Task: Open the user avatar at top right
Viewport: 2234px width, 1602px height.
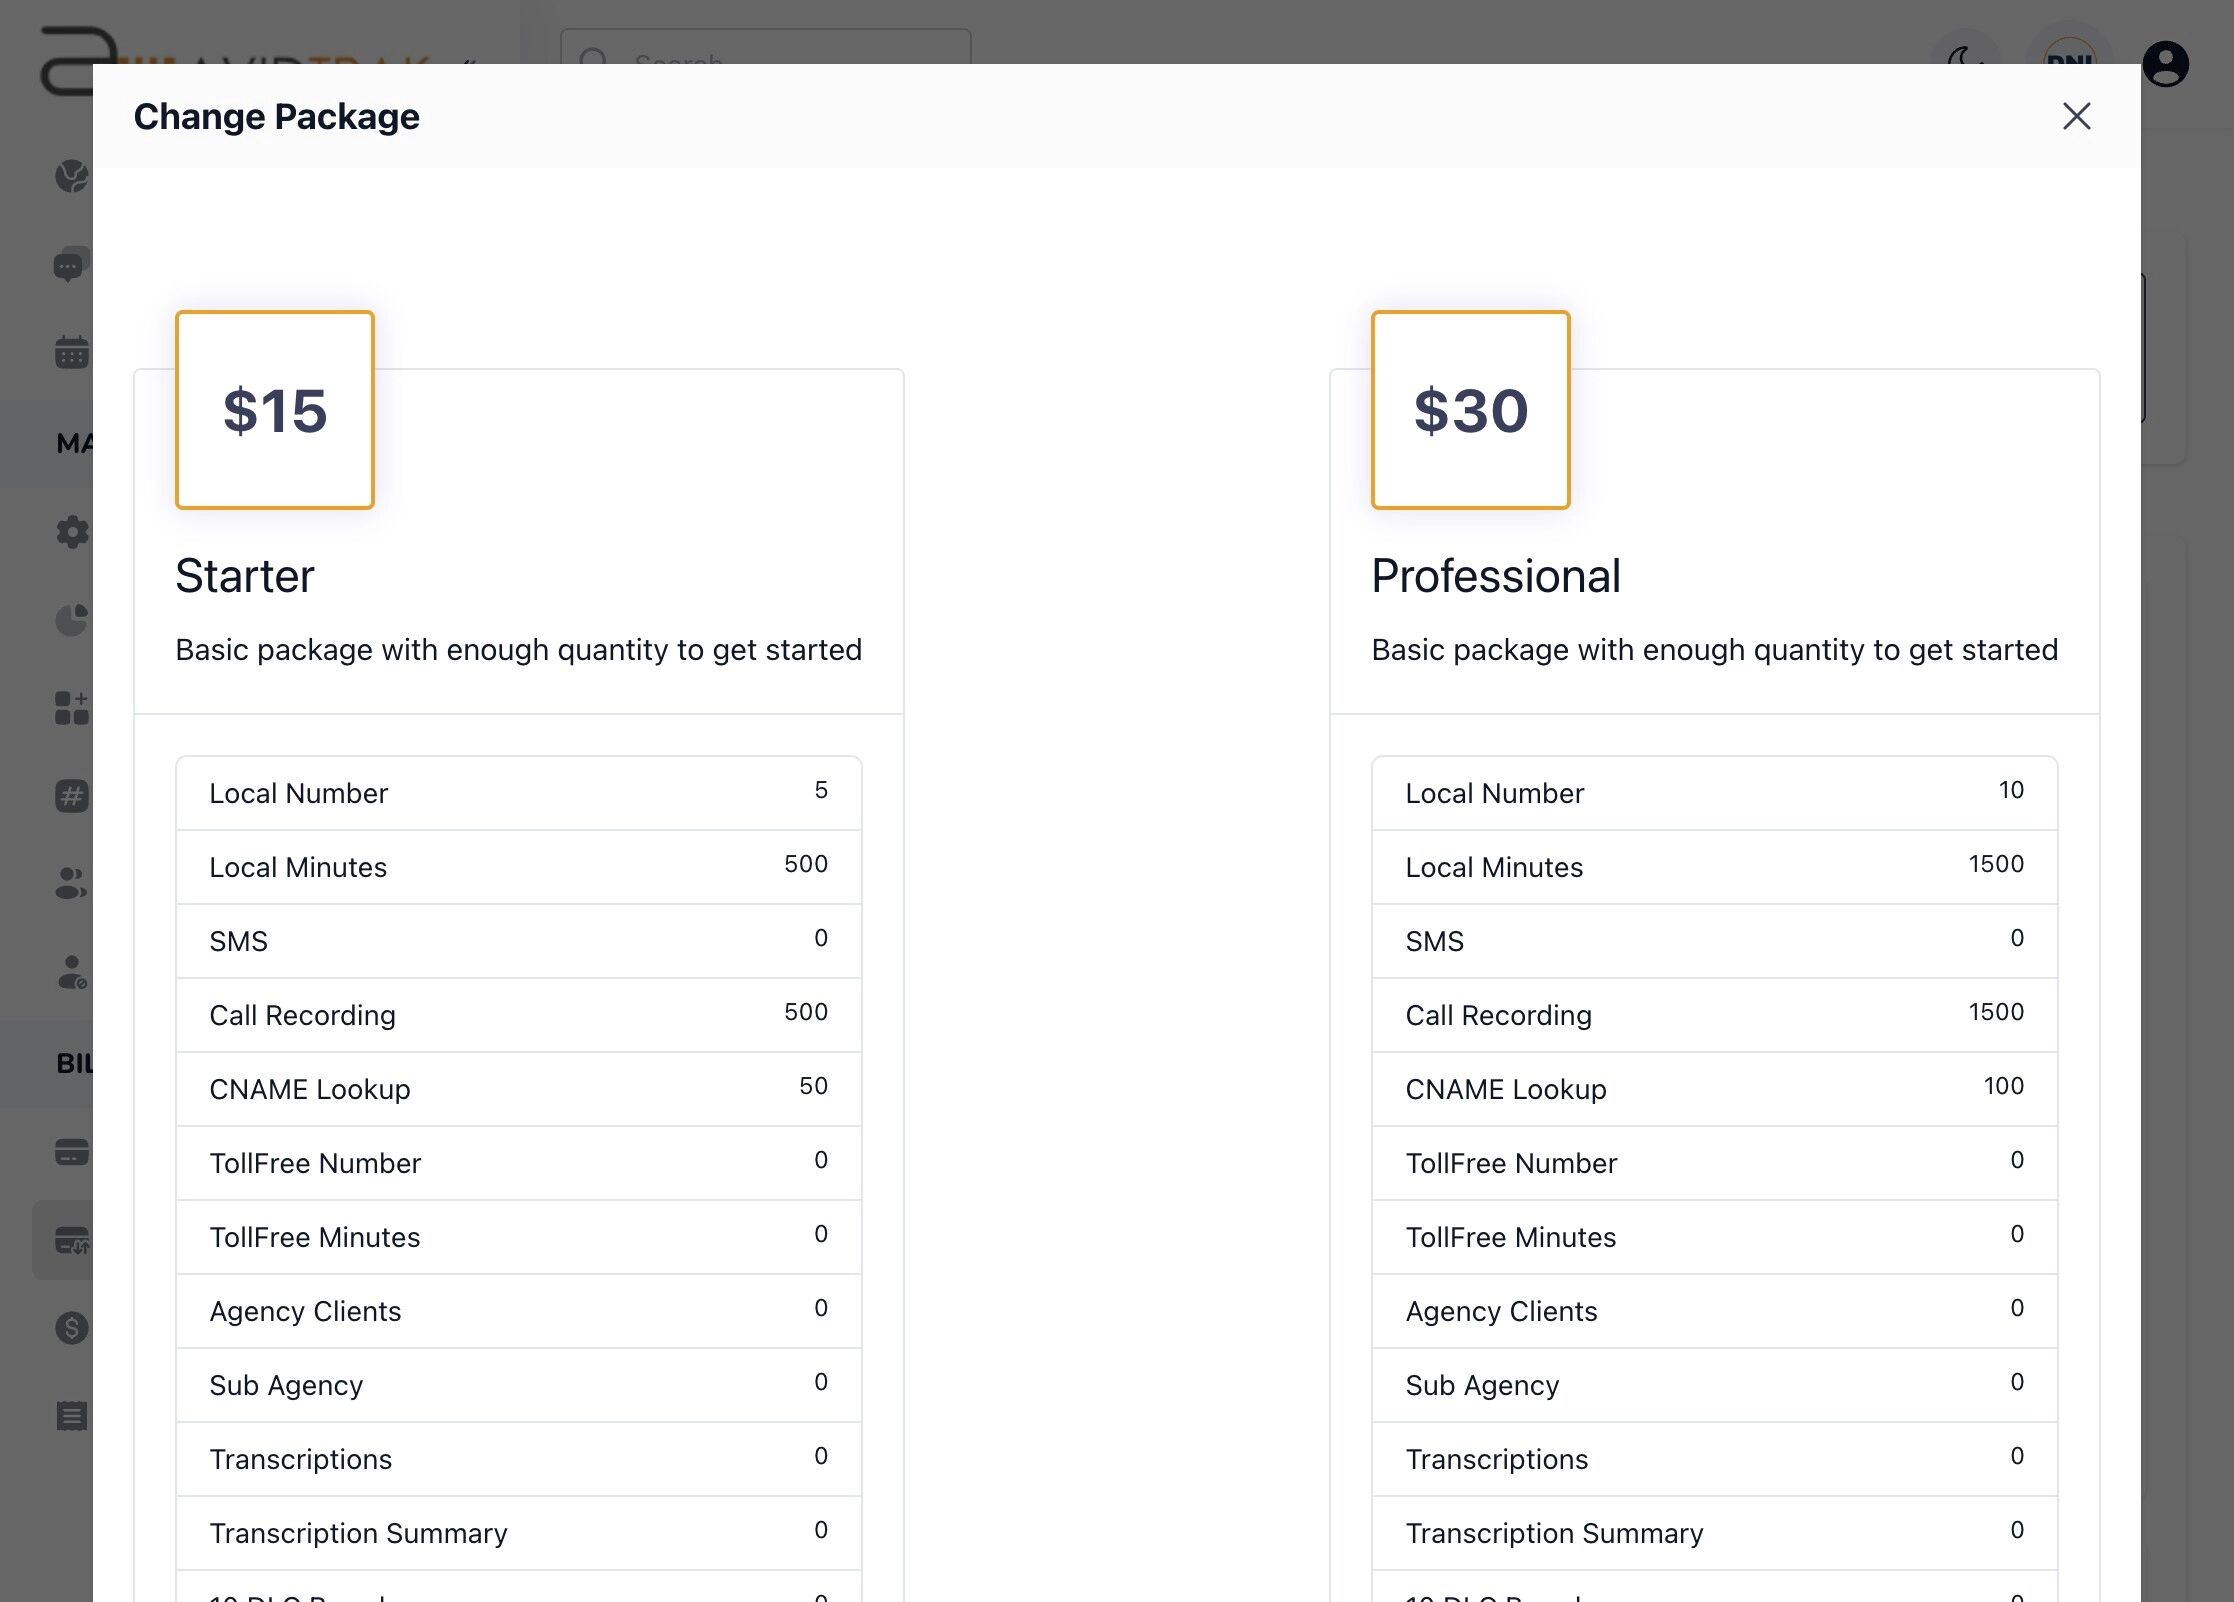Action: [x=2166, y=65]
